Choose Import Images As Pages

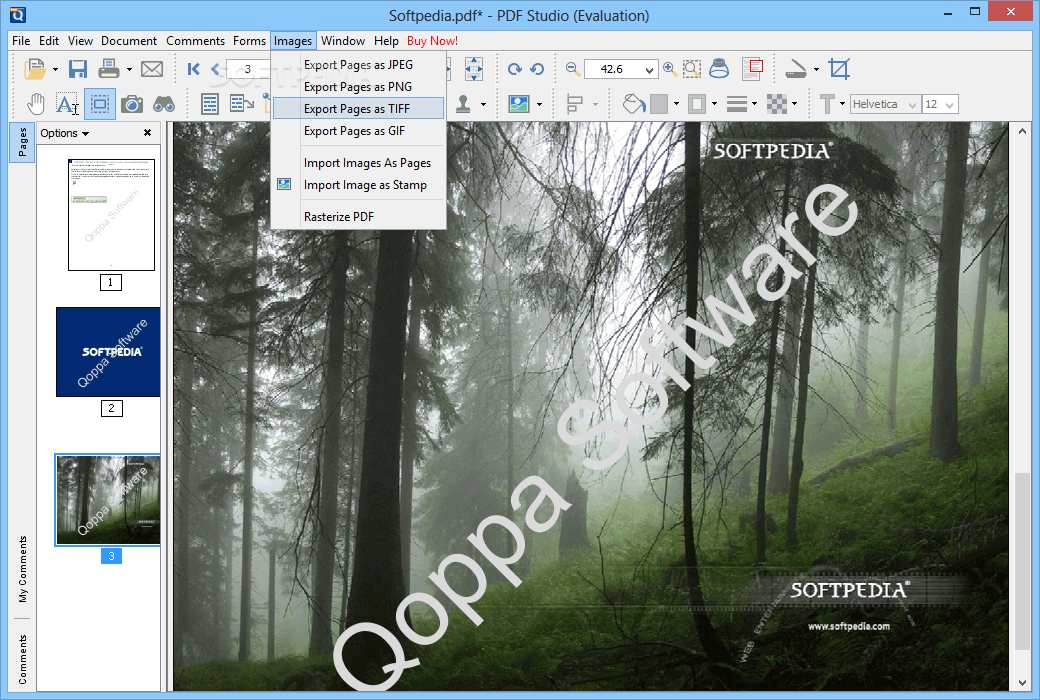pos(358,163)
